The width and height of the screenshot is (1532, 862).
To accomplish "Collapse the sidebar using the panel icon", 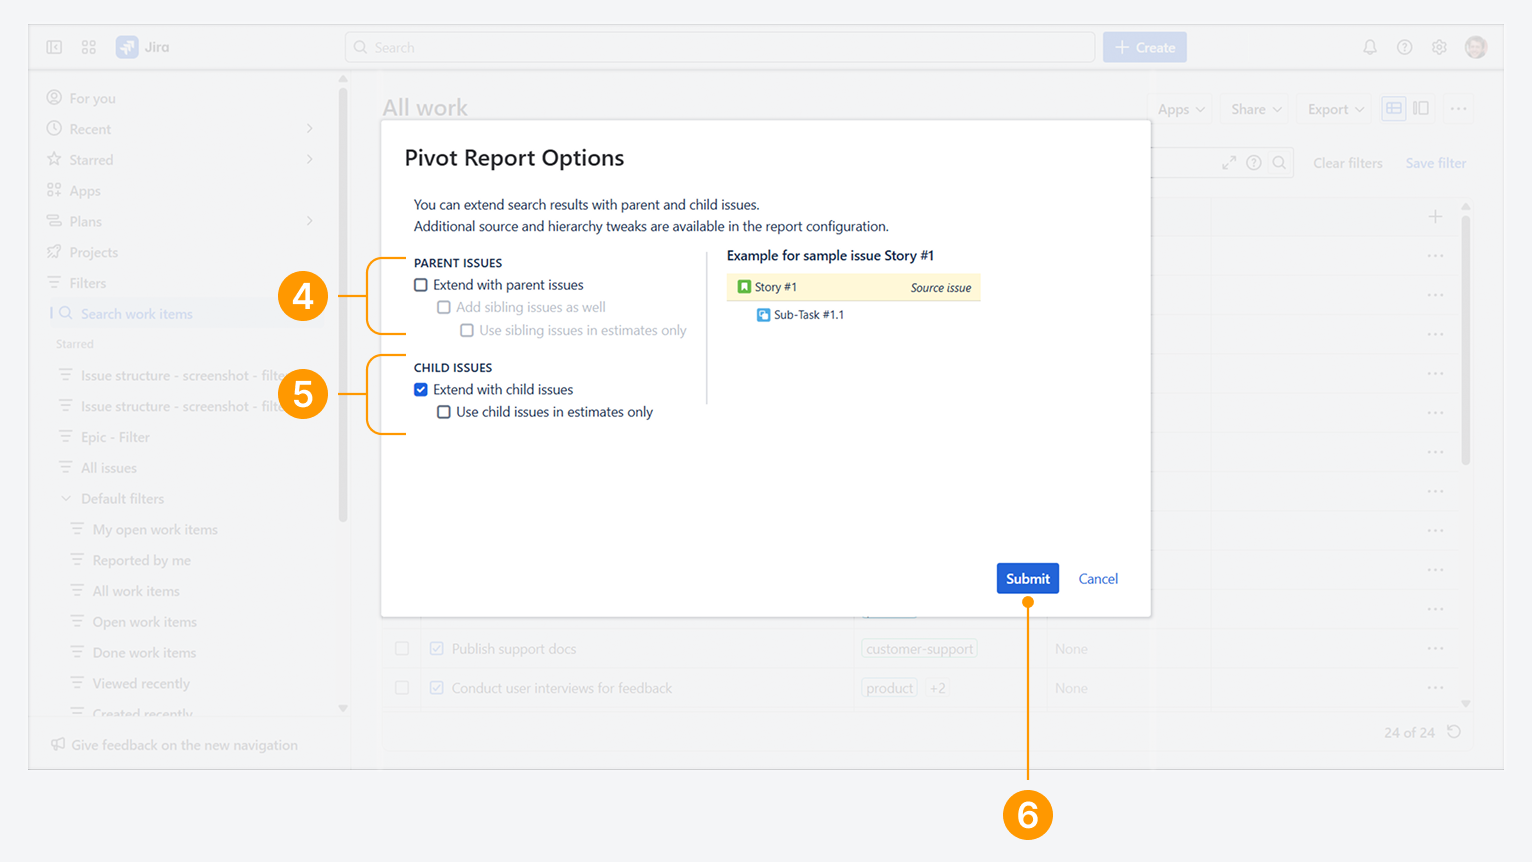I will (x=54, y=47).
